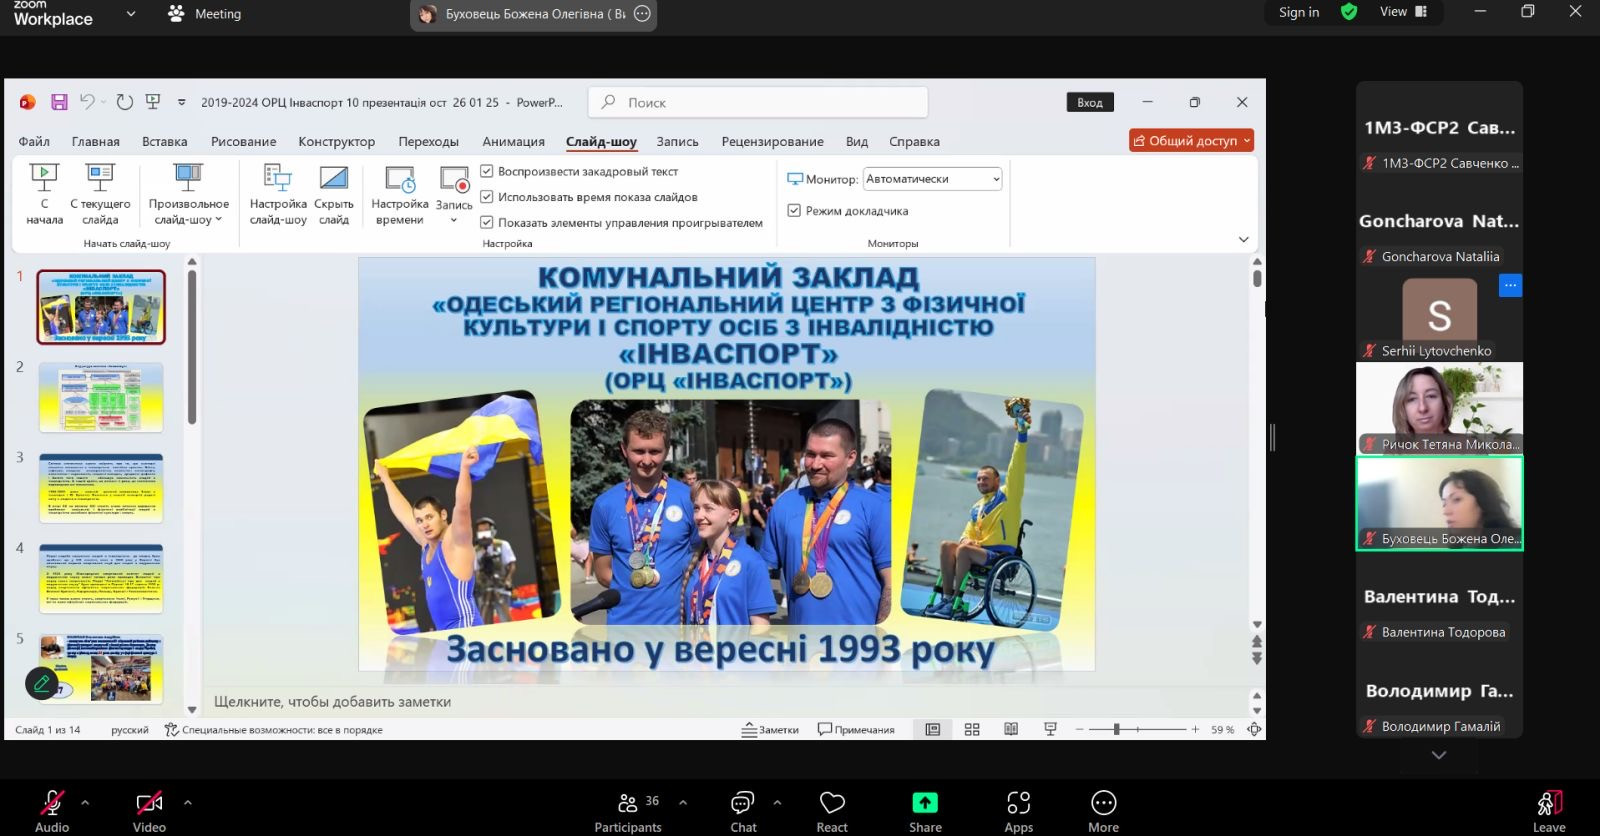The height and width of the screenshot is (836, 1600).
Task: Click the Share access button
Action: (x=1190, y=141)
